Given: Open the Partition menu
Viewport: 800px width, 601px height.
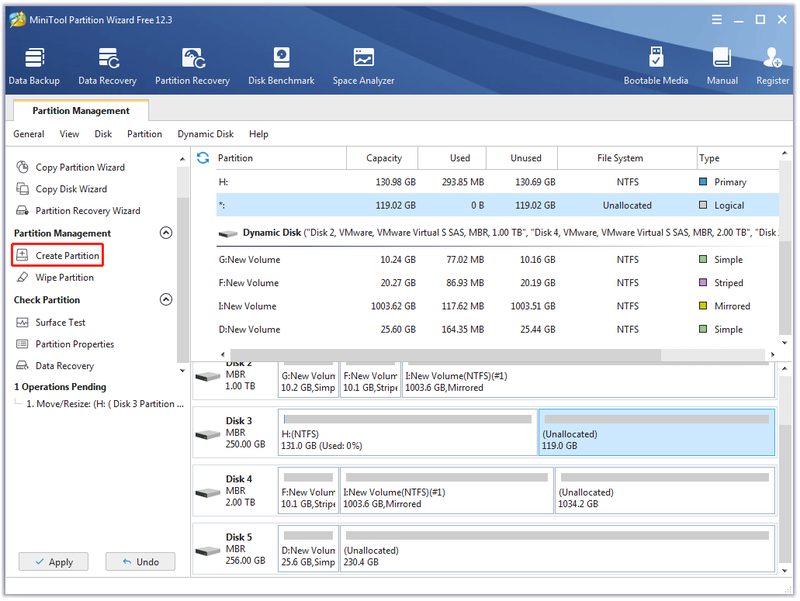Looking at the screenshot, I should pos(144,134).
